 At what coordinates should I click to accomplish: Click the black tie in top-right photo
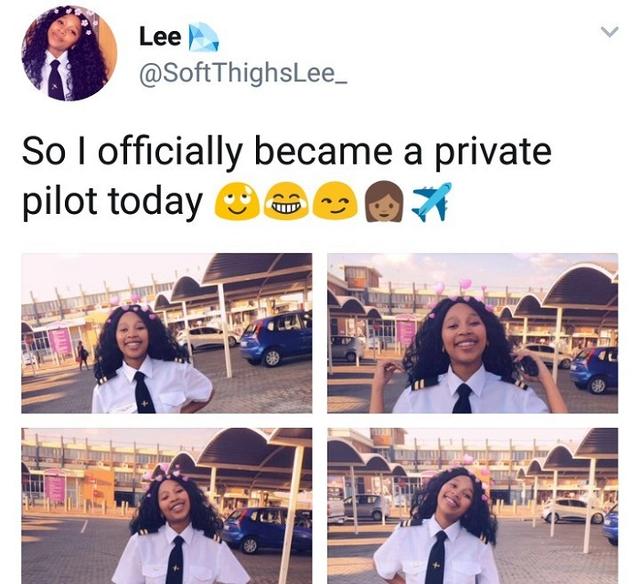tap(462, 398)
